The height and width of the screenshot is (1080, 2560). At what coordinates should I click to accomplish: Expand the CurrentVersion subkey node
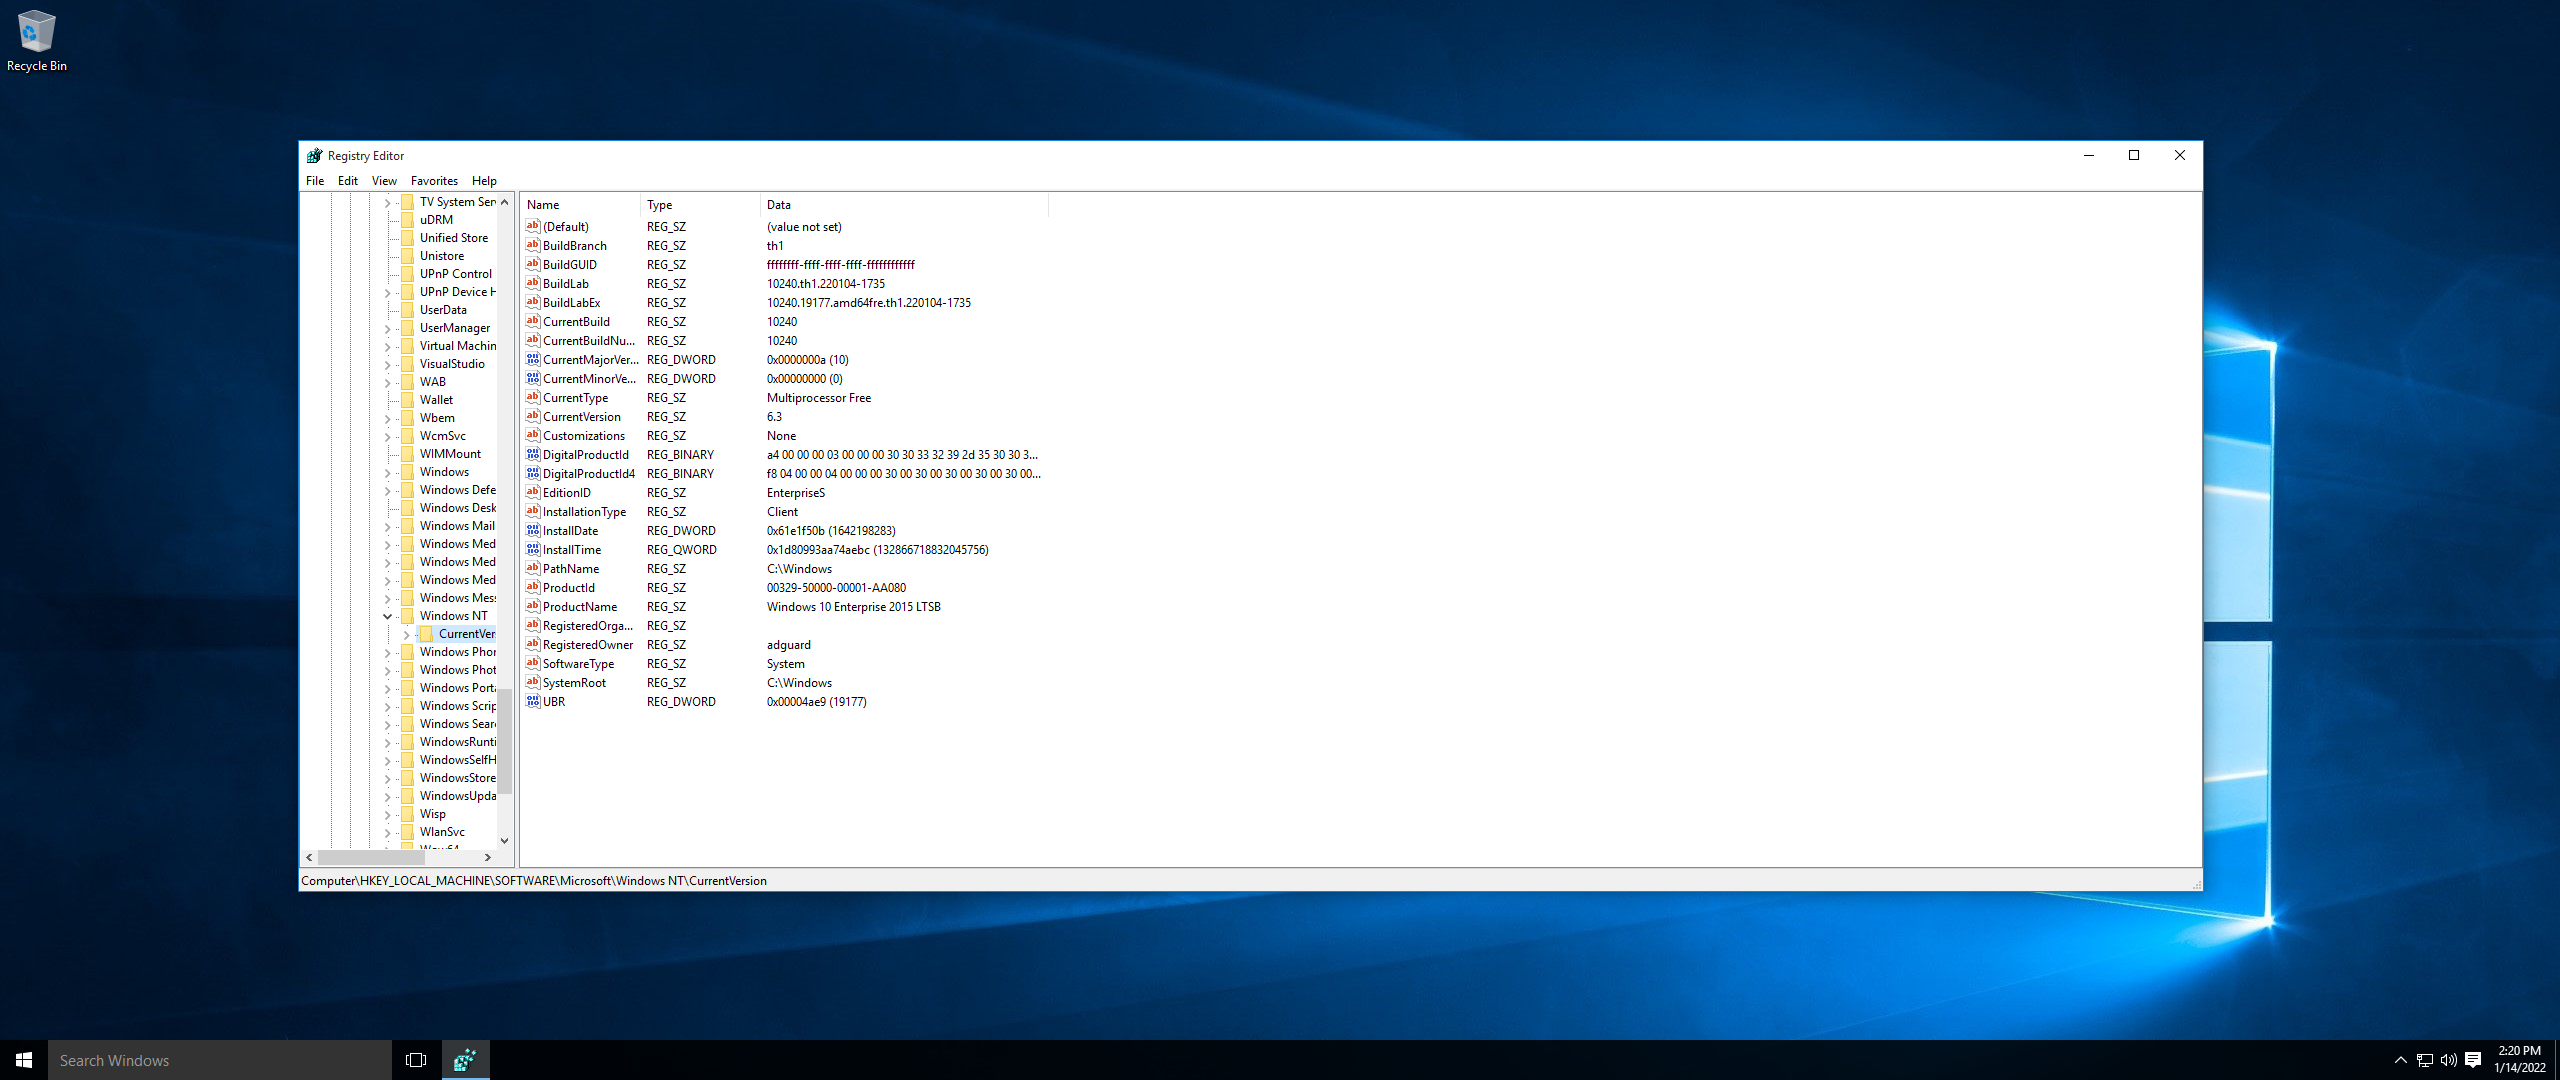tap(407, 634)
